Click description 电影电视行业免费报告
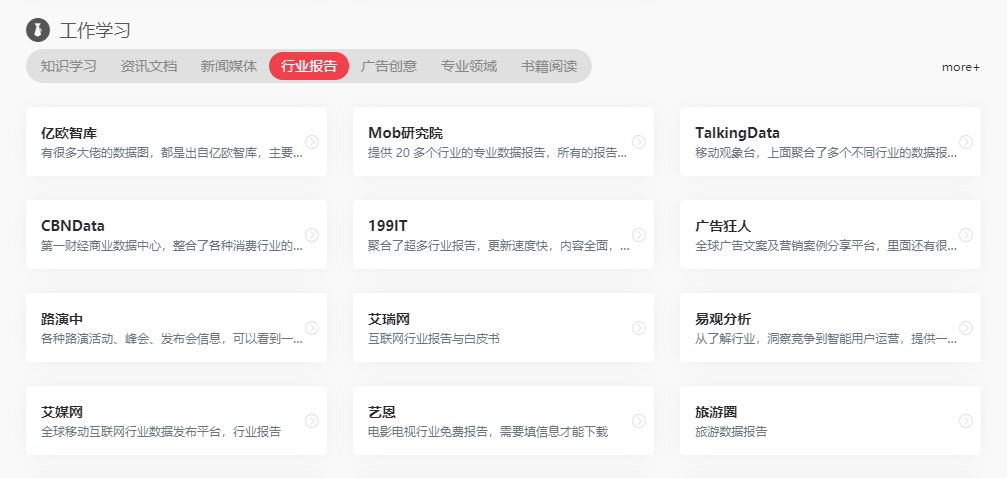The height and width of the screenshot is (478, 1007). 488,432
